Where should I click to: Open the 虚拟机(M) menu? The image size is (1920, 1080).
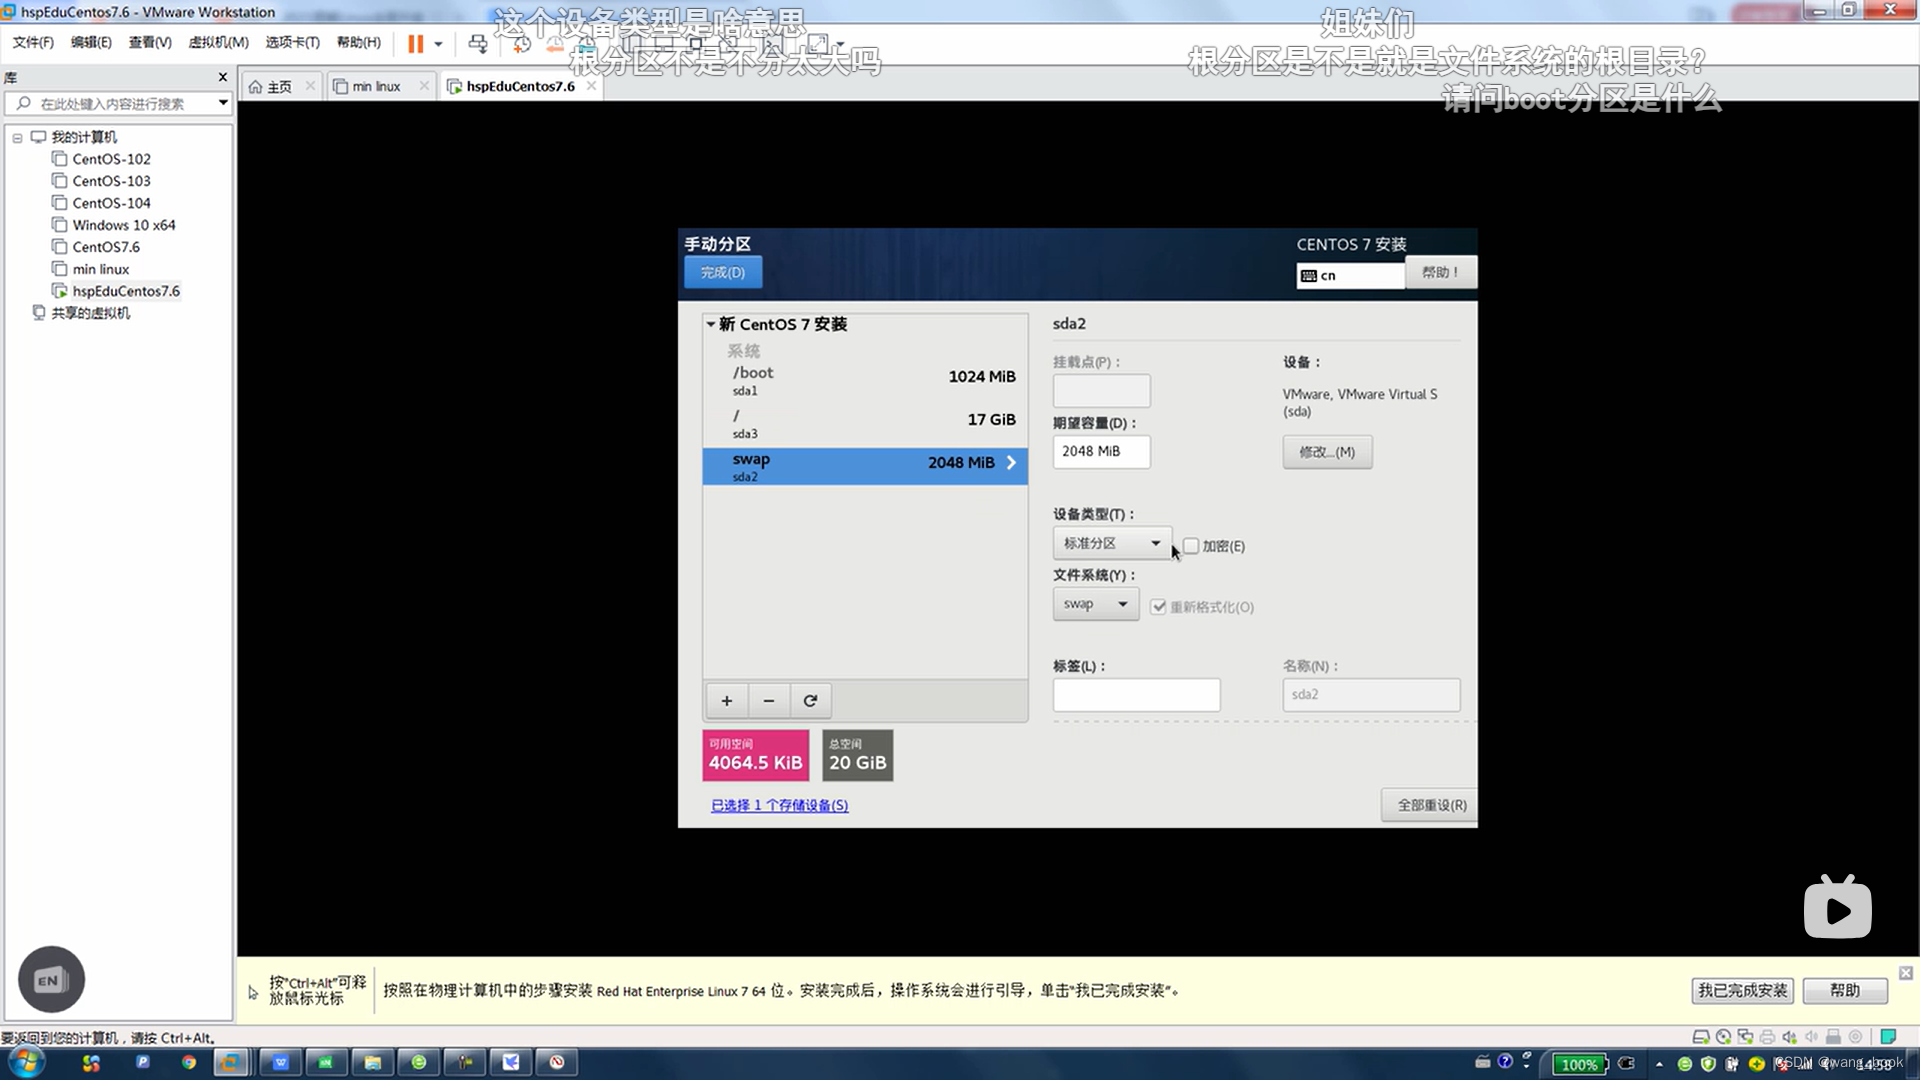coord(218,42)
